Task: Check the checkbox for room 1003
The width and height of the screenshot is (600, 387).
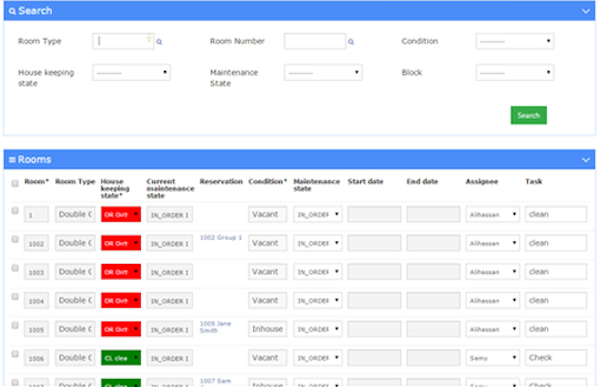Action: (15, 268)
